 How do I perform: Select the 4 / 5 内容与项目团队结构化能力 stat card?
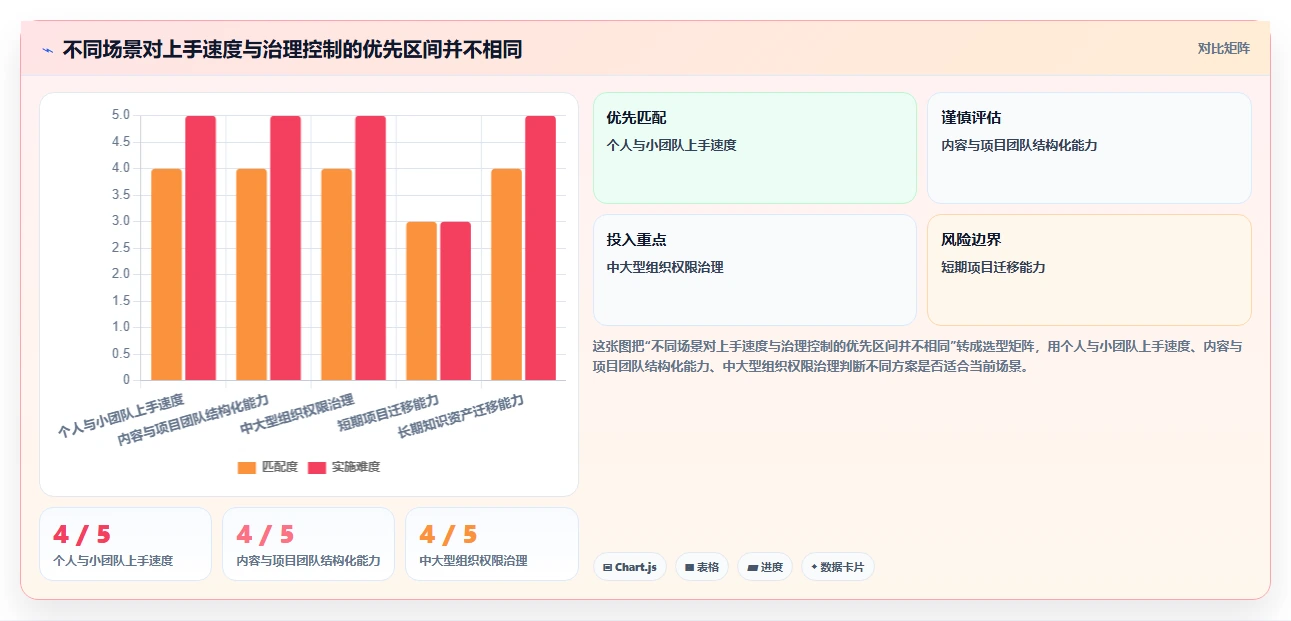pyautogui.click(x=308, y=544)
